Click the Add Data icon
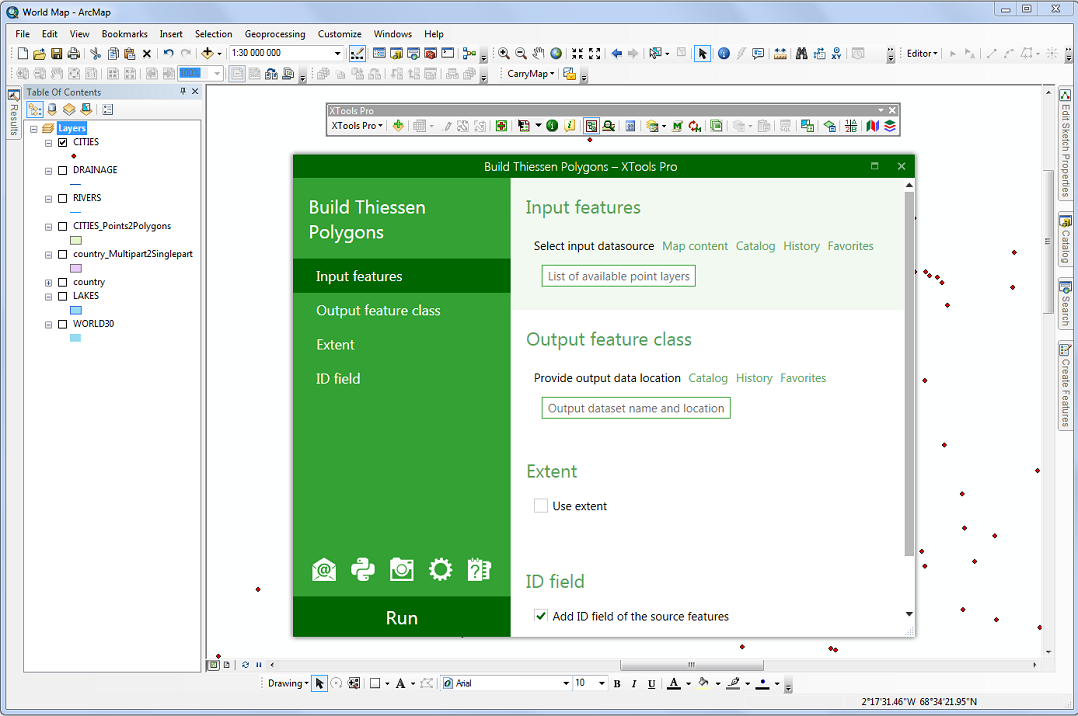 click(x=207, y=54)
